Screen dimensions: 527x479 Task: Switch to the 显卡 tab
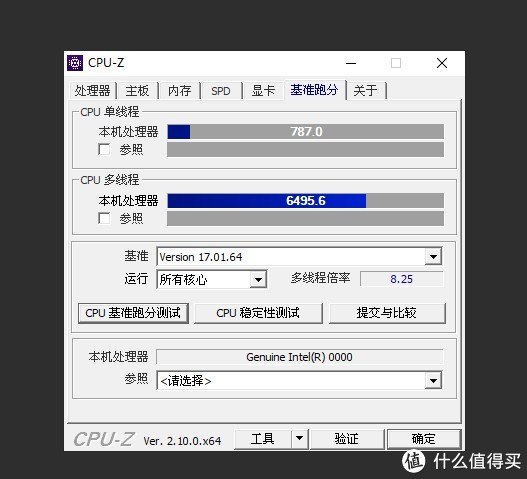(263, 91)
